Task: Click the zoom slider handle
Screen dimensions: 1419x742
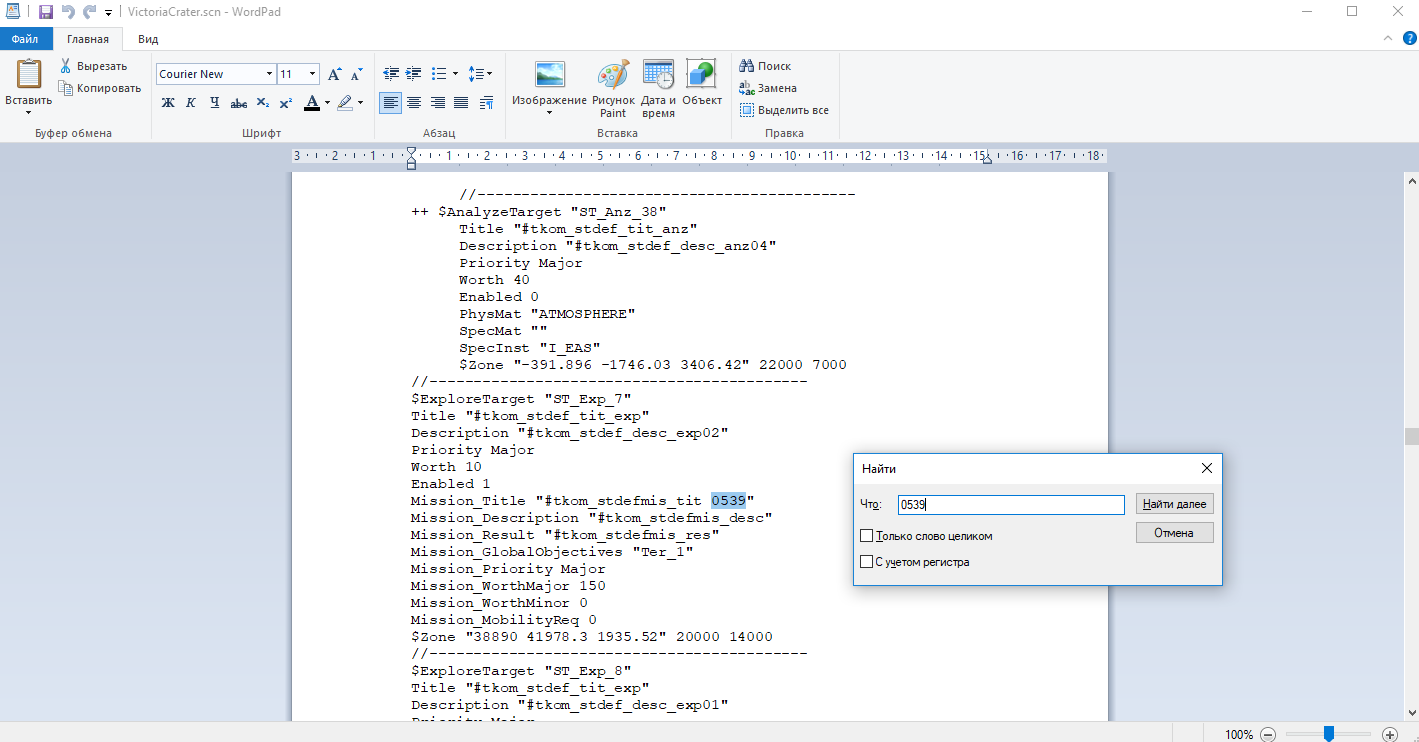Action: 1329,734
